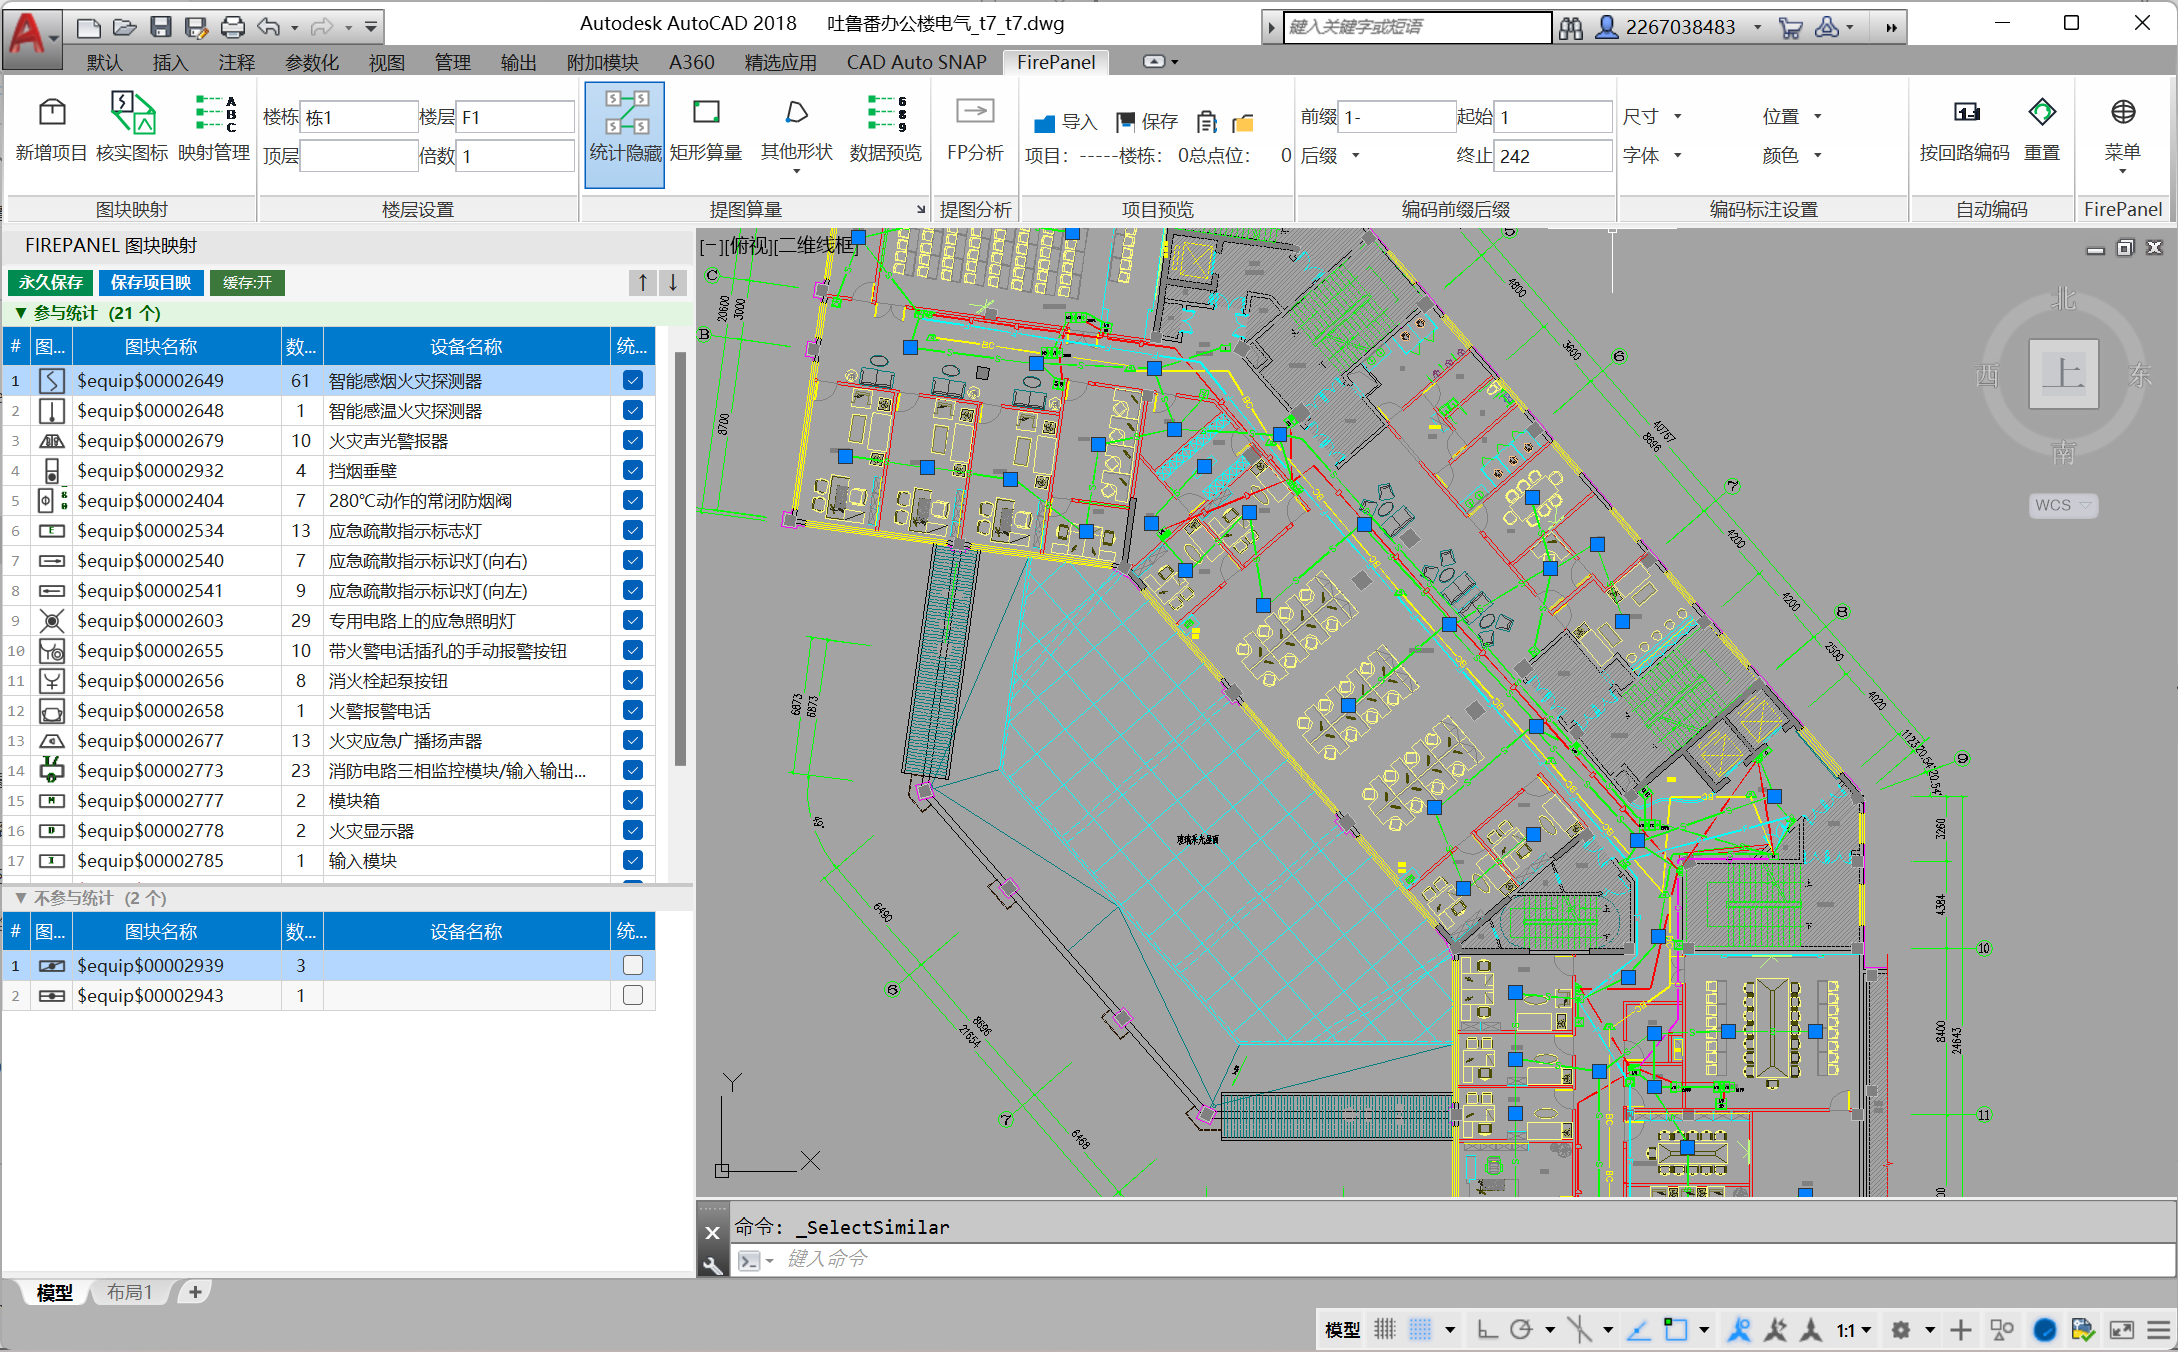Toggle the 统计隐藏 ribbon button
The image size is (2178, 1352).
point(625,134)
